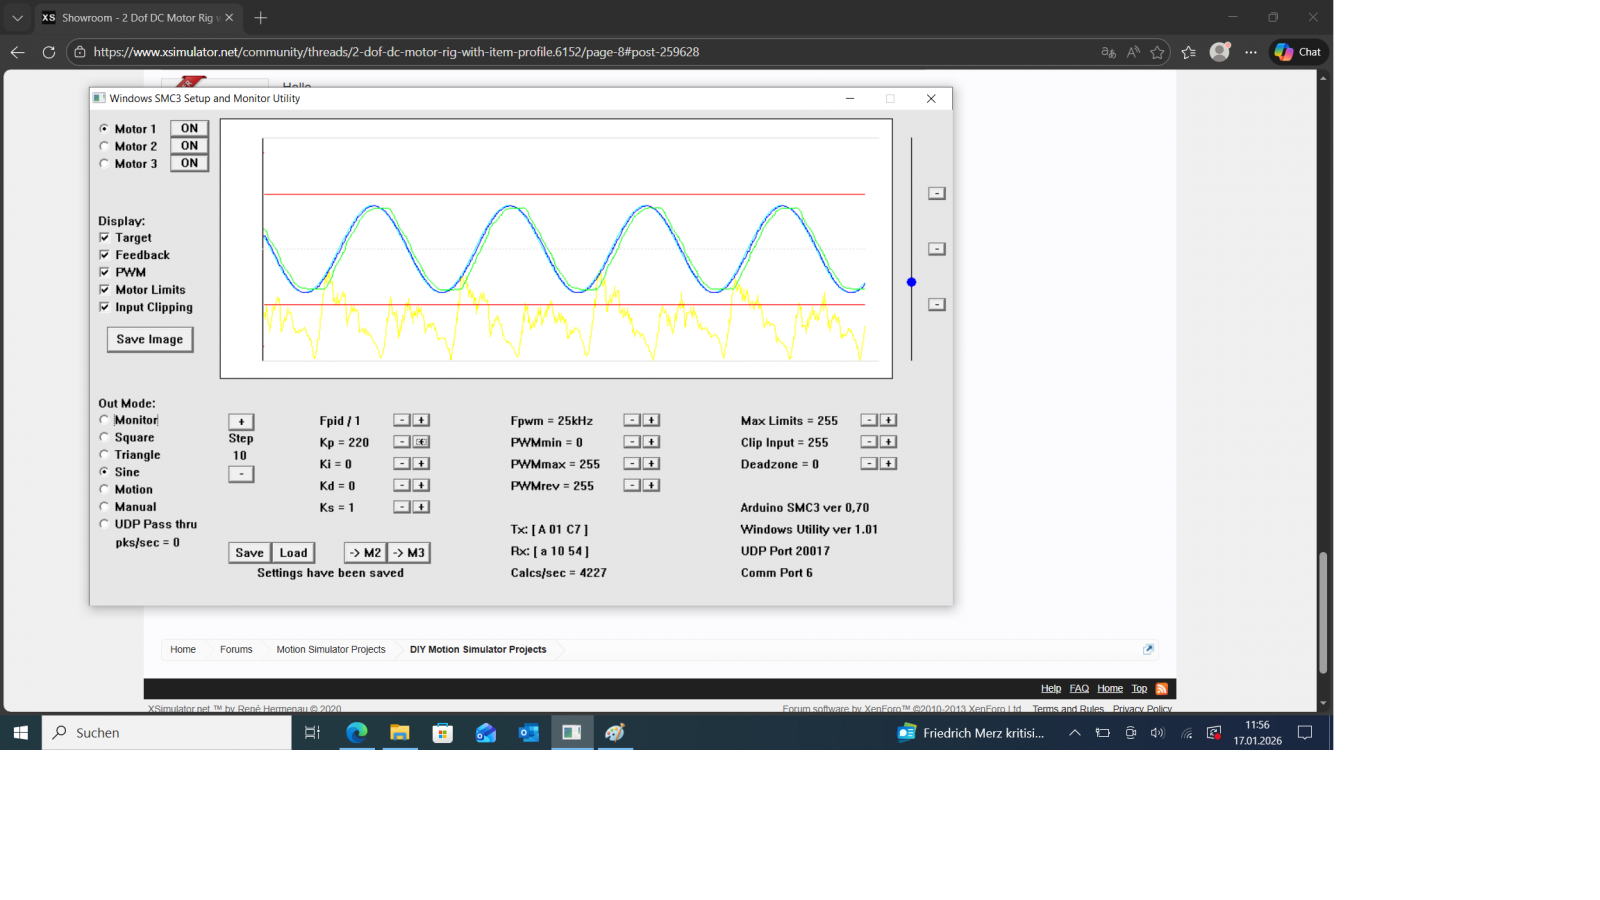Open the volume control in the system tray

coord(1158,733)
